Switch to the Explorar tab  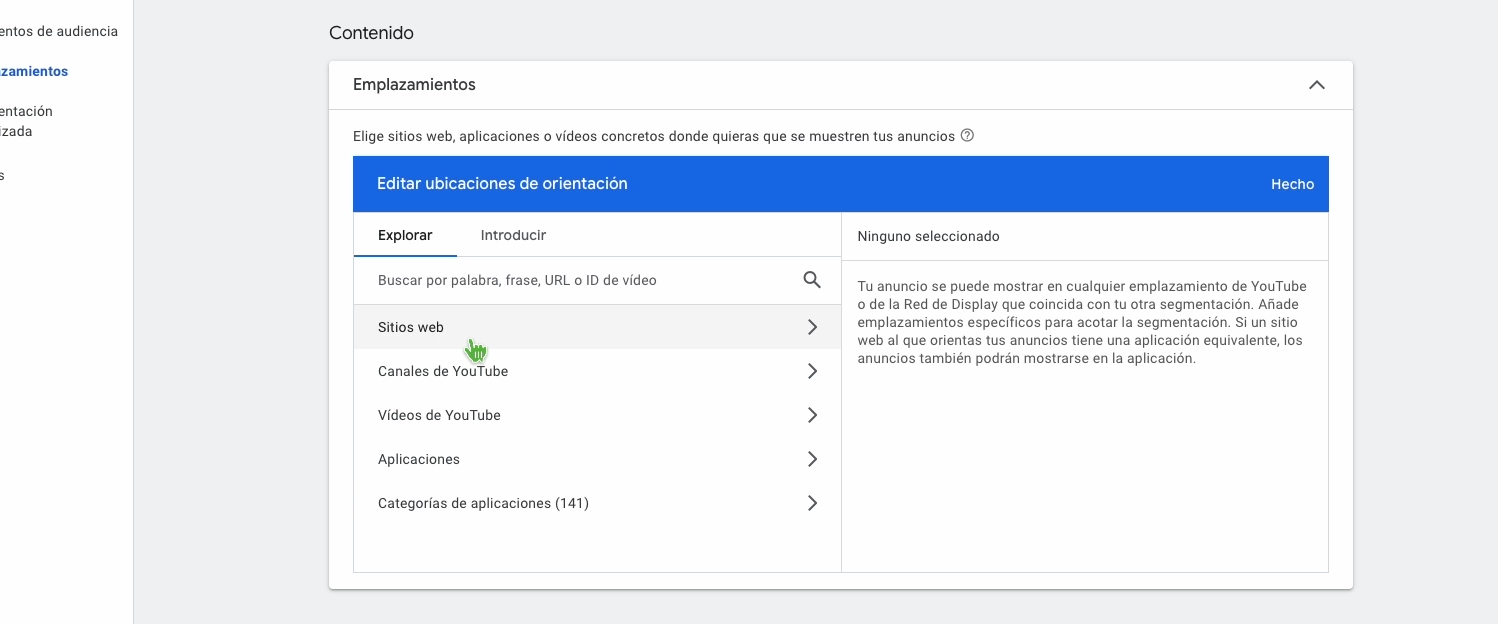click(405, 235)
